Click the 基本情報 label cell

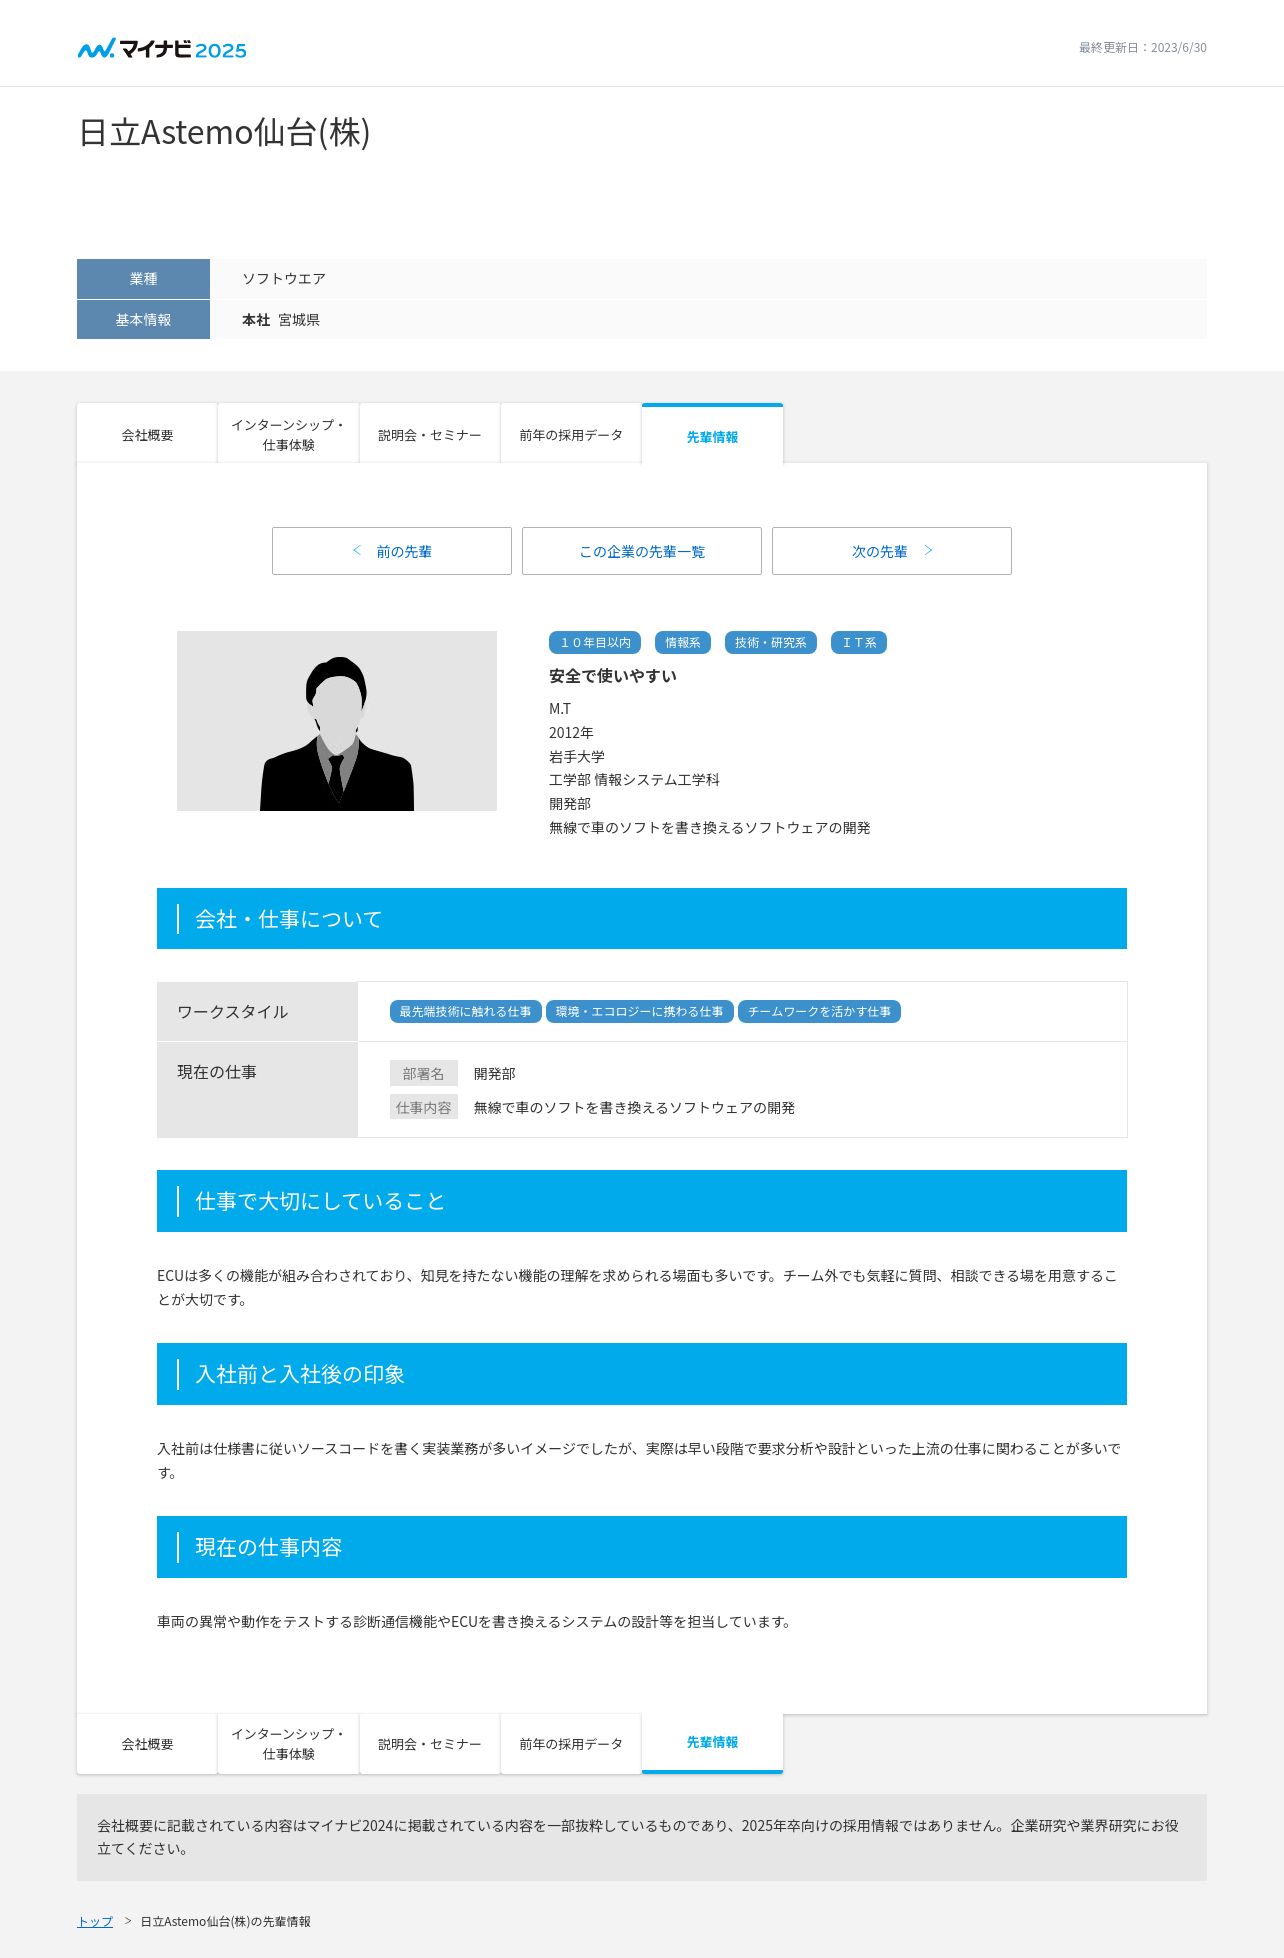(143, 320)
